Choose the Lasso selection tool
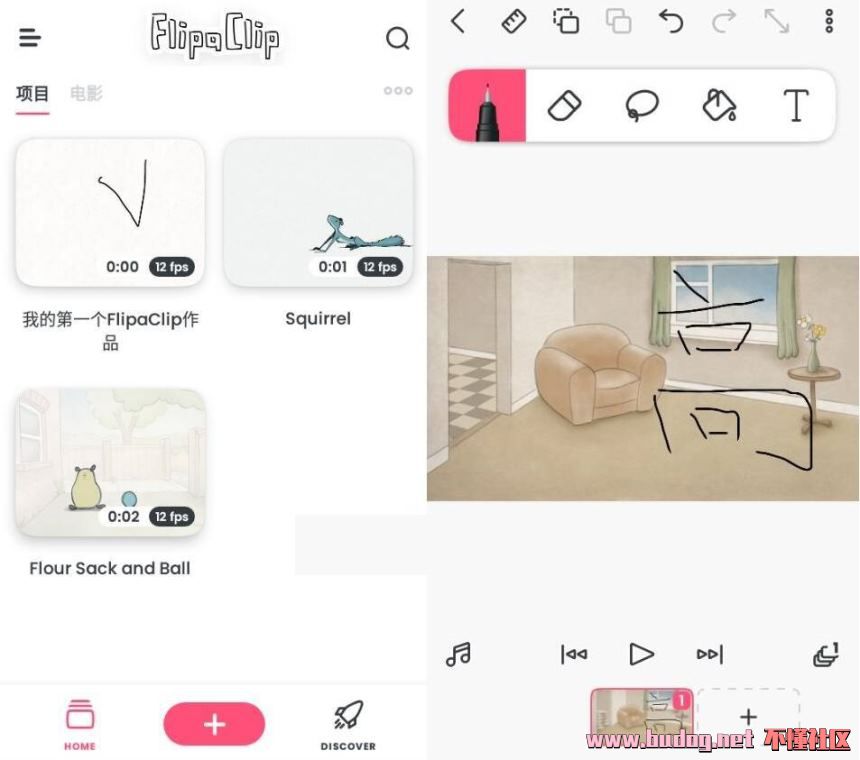The height and width of the screenshot is (760, 860). [641, 105]
